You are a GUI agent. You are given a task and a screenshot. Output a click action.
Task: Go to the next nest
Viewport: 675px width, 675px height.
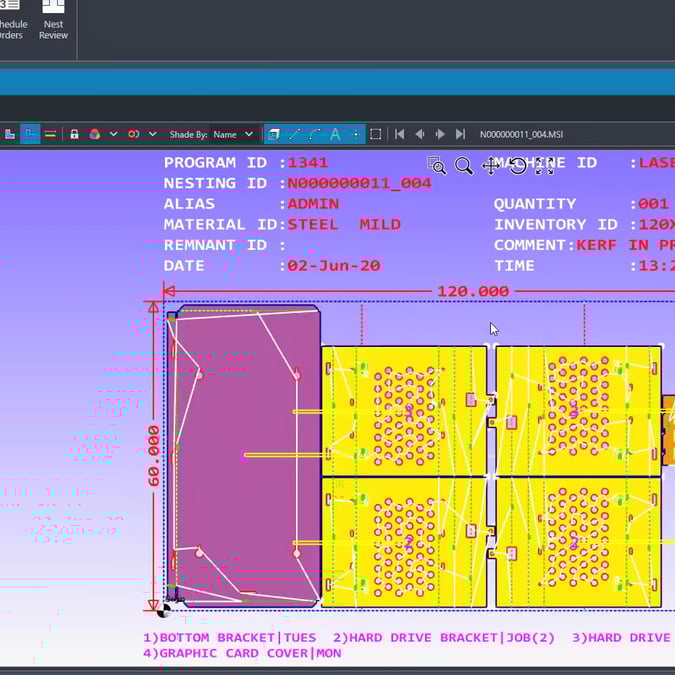pyautogui.click(x=440, y=134)
